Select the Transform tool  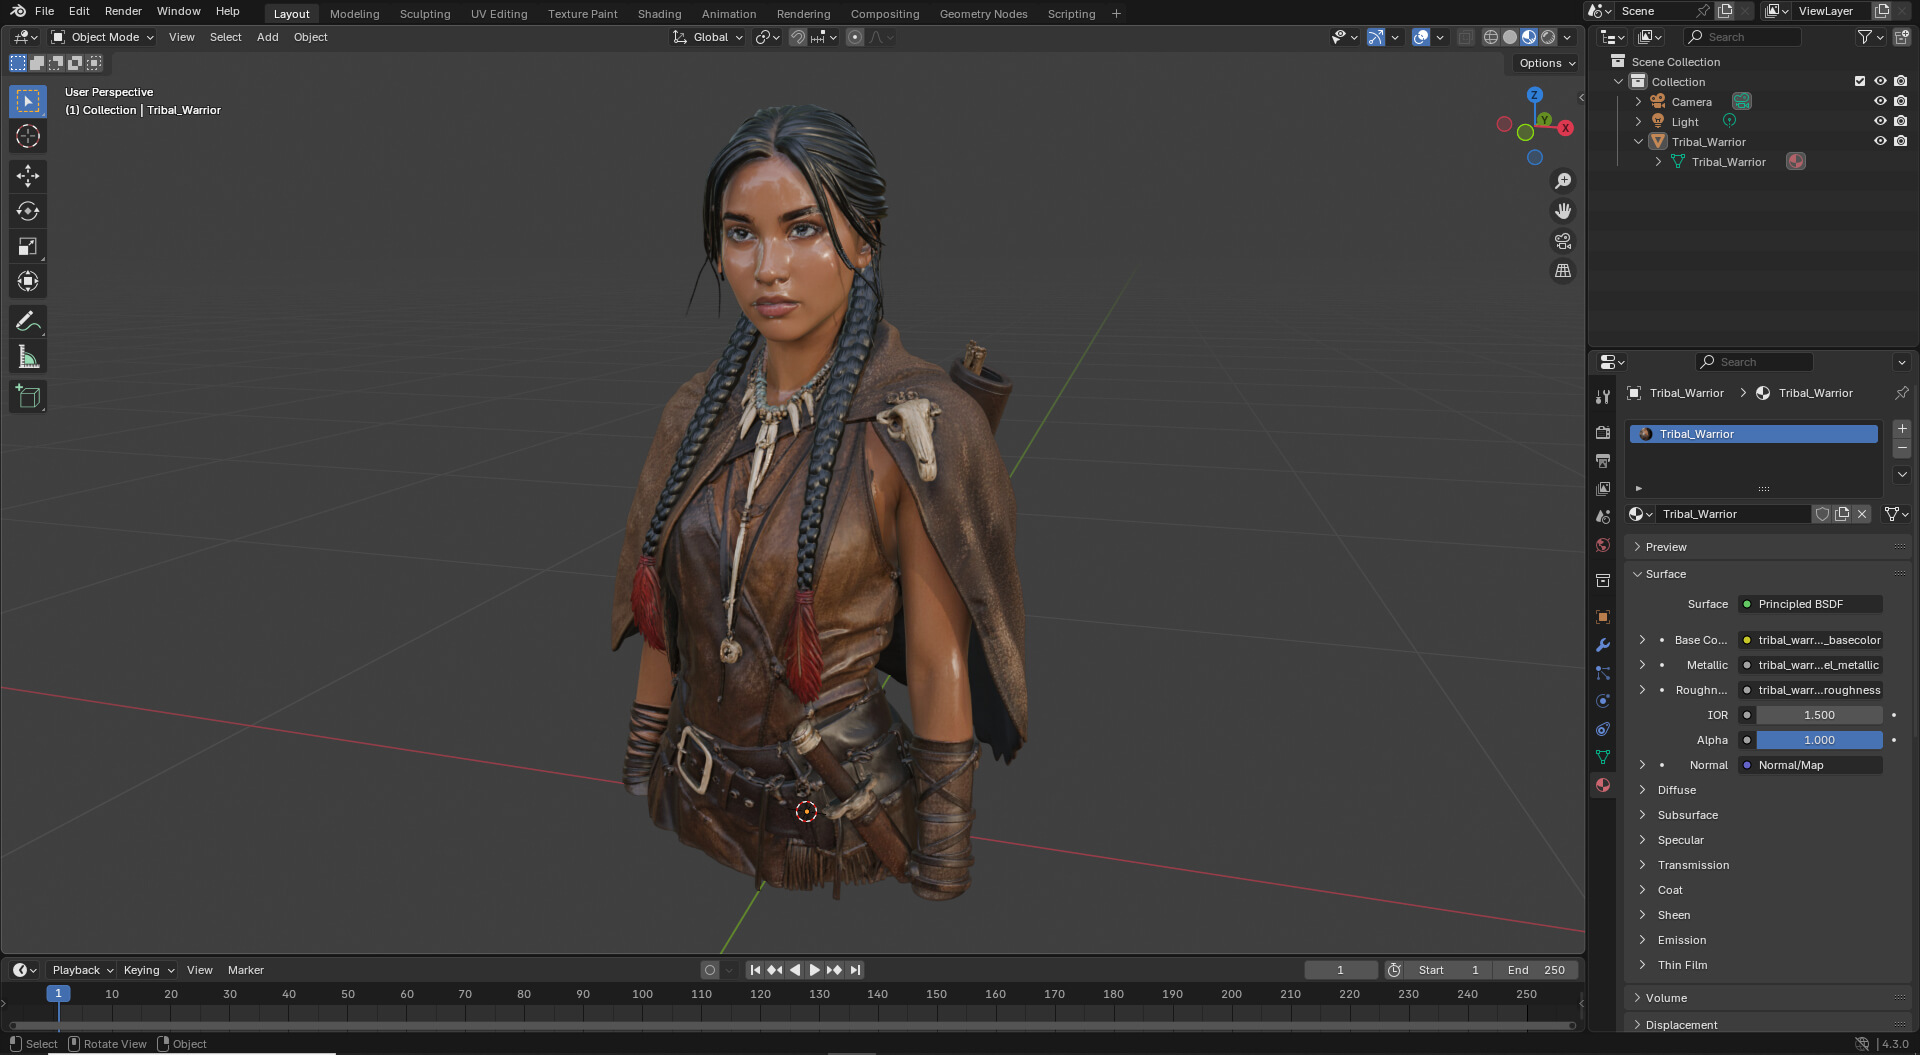[x=28, y=281]
